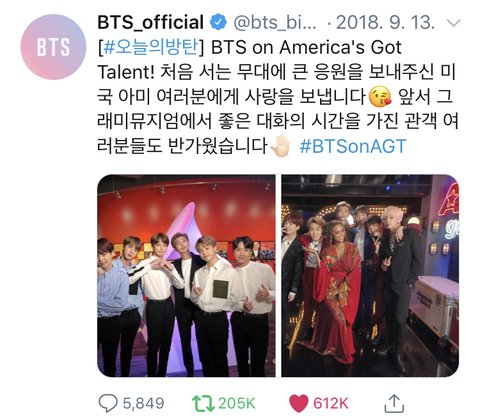Expand the tweet options chevron
The height and width of the screenshot is (420, 480).
(453, 23)
